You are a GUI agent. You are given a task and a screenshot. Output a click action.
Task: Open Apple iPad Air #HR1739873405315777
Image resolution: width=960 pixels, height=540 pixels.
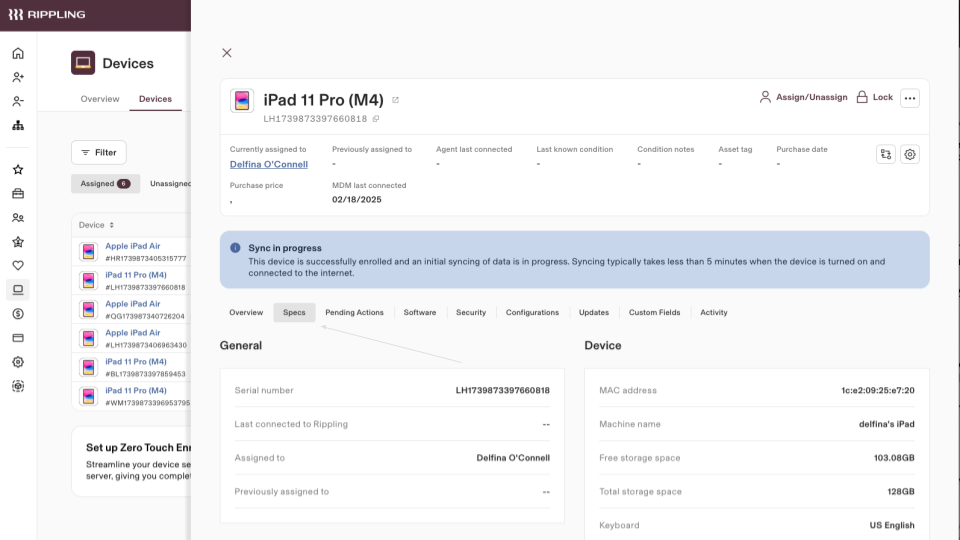(x=133, y=246)
